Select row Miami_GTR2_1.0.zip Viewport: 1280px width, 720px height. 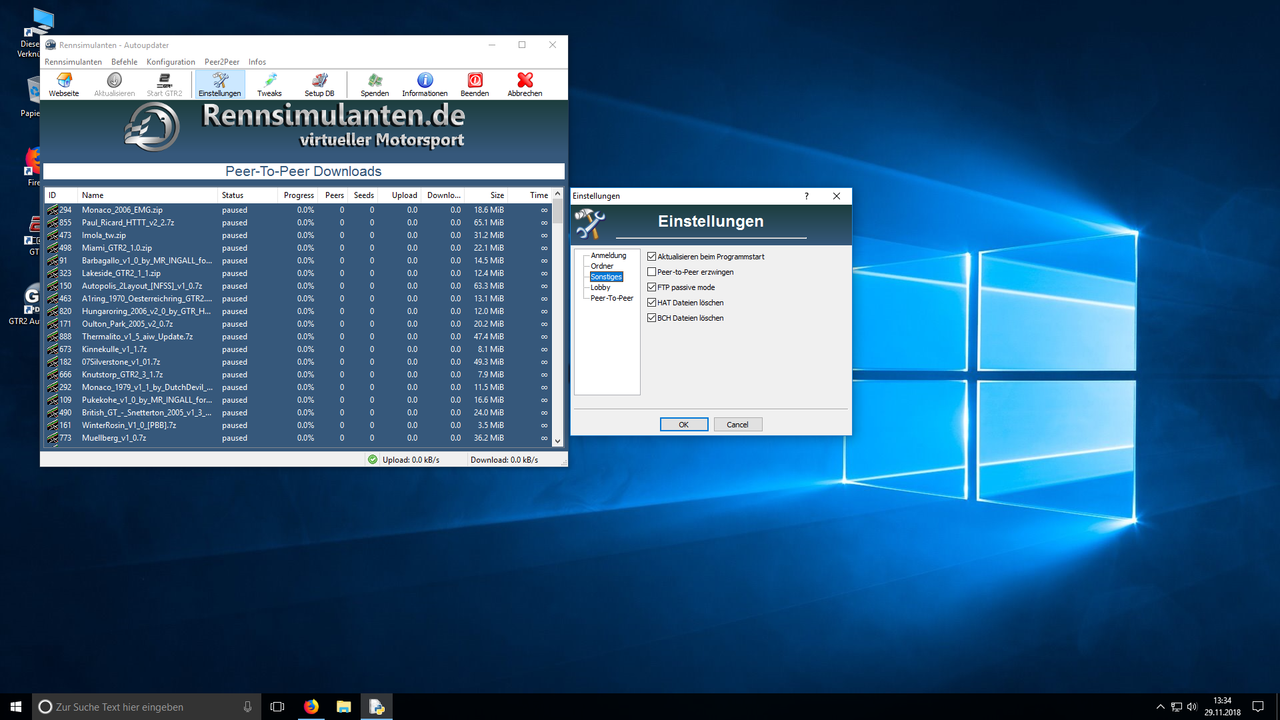298,248
